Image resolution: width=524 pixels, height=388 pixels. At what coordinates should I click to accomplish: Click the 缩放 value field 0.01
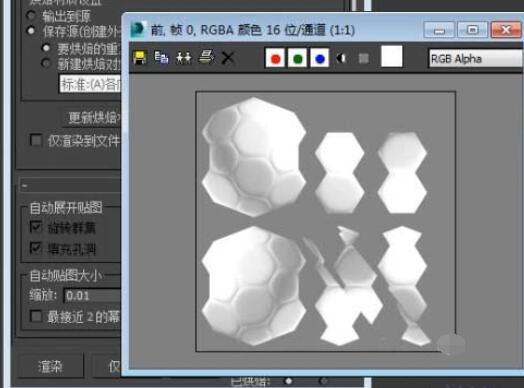(93, 296)
